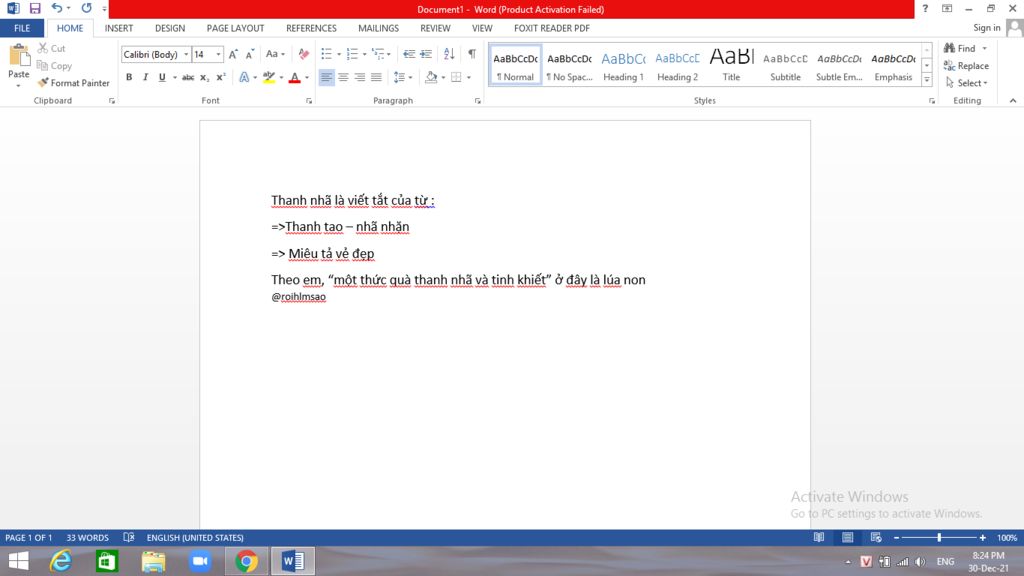Sort the selected paragraphs
The width and height of the screenshot is (1024, 576).
click(x=449, y=54)
